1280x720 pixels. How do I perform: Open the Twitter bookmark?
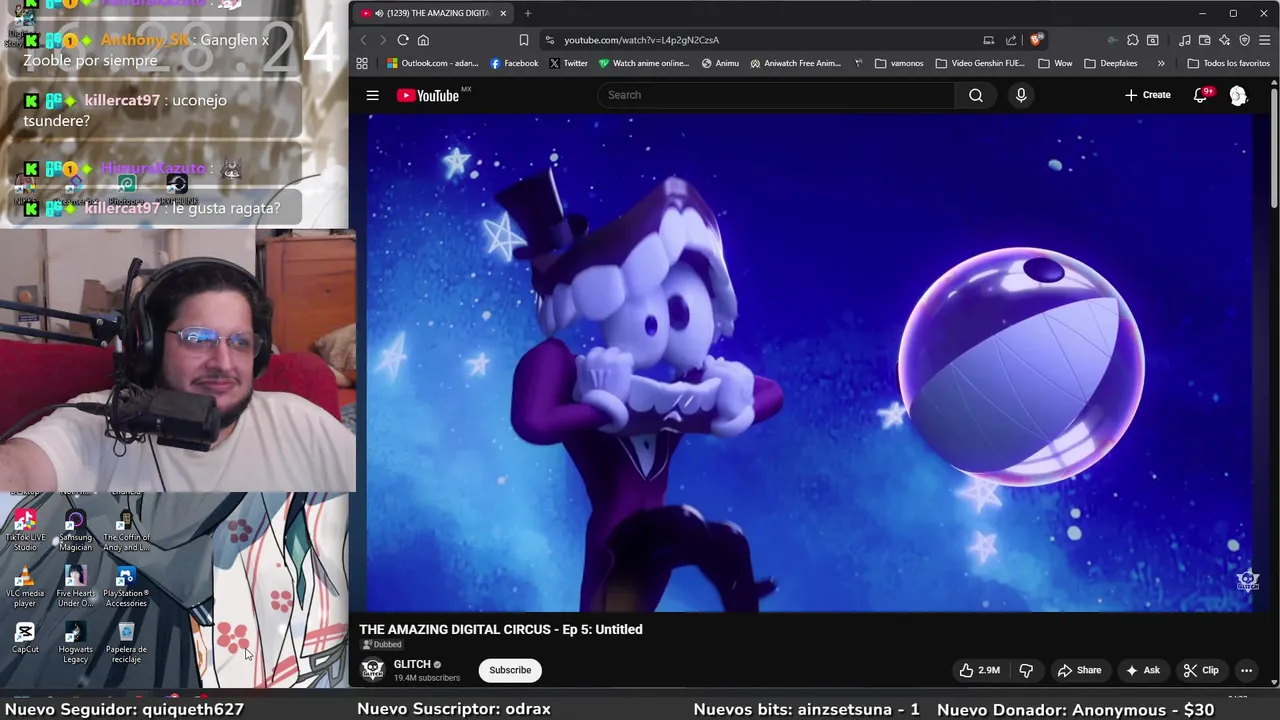pos(568,63)
